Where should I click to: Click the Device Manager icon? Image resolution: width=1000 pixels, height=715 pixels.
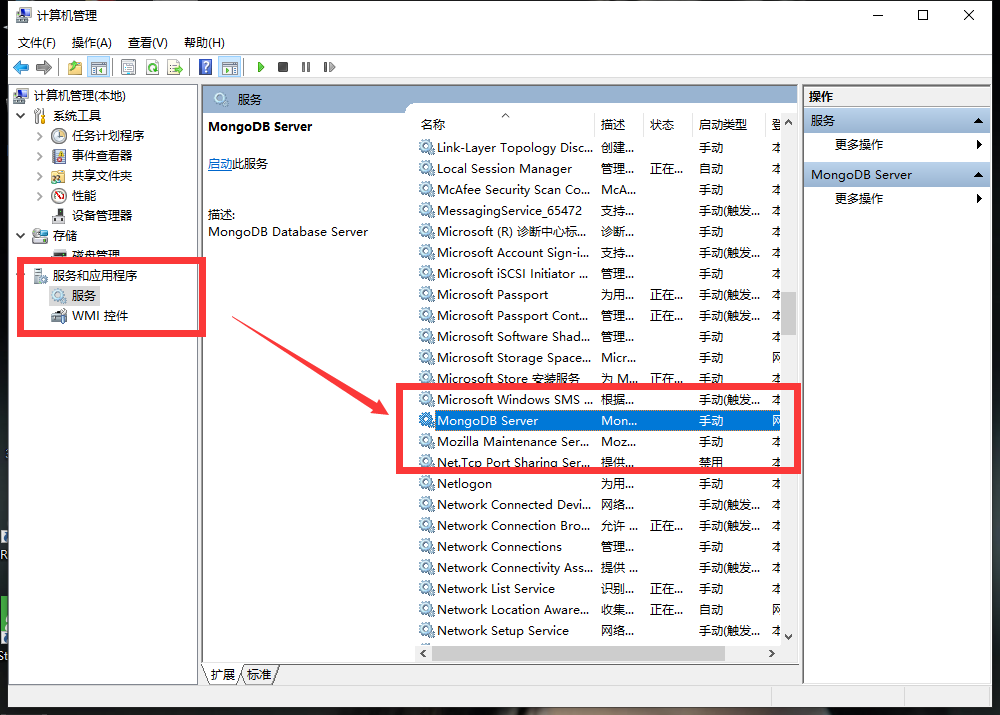(59, 216)
